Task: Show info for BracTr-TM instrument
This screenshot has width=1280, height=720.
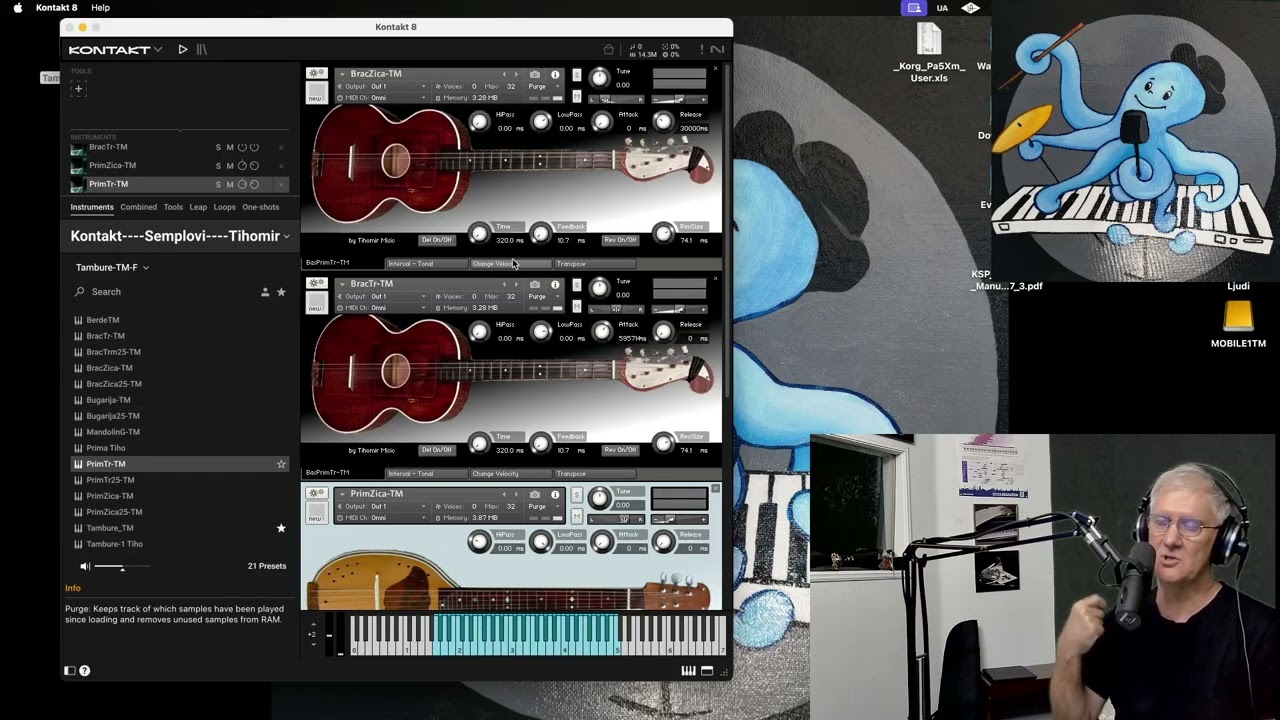Action: pyautogui.click(x=555, y=284)
